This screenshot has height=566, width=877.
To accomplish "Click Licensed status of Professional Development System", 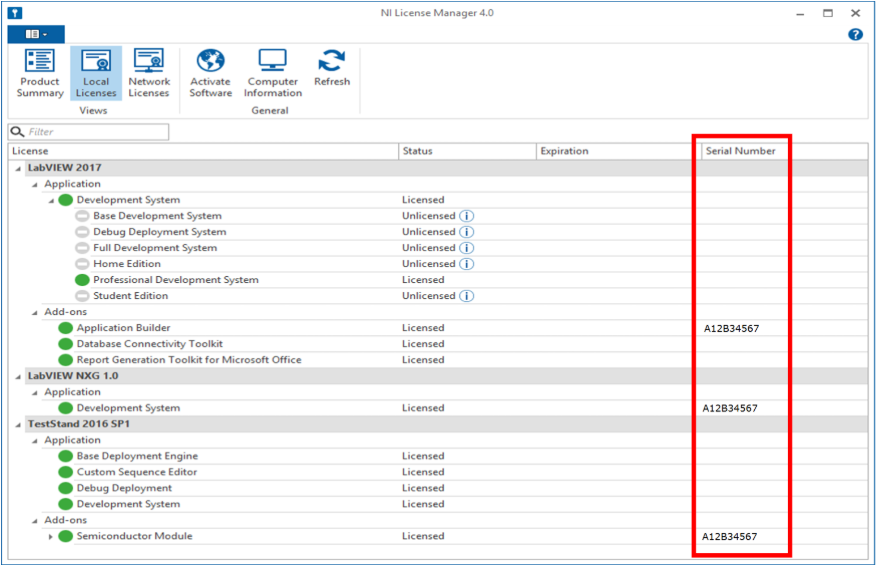I will (x=423, y=280).
